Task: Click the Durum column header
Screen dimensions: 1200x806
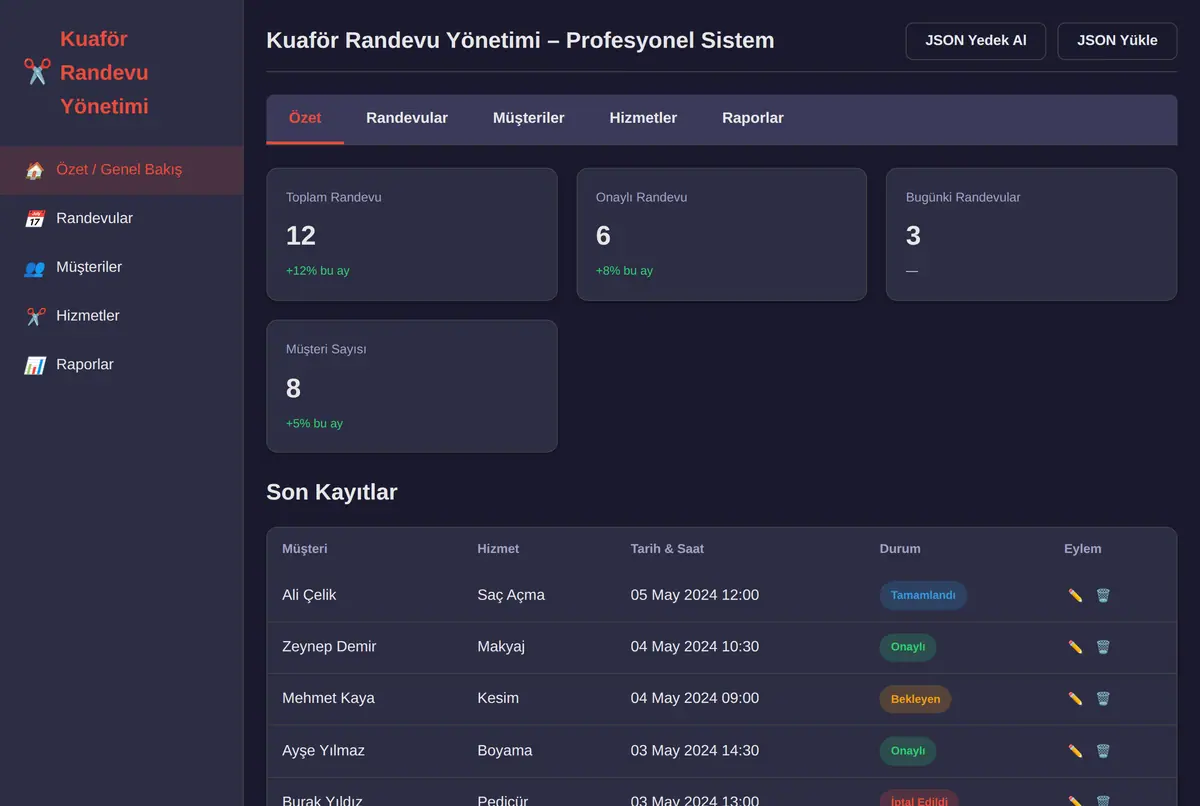Action: coord(900,549)
